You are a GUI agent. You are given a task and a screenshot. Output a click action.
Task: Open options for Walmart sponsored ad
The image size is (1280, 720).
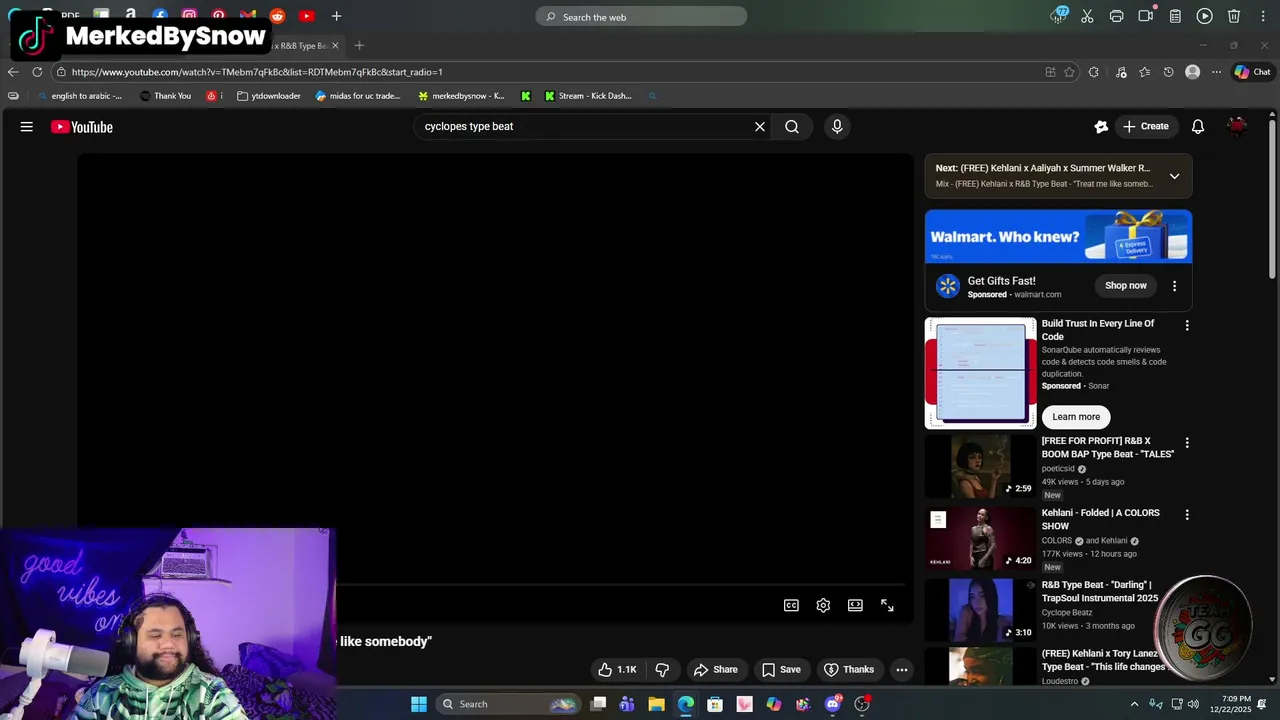click(x=1174, y=286)
